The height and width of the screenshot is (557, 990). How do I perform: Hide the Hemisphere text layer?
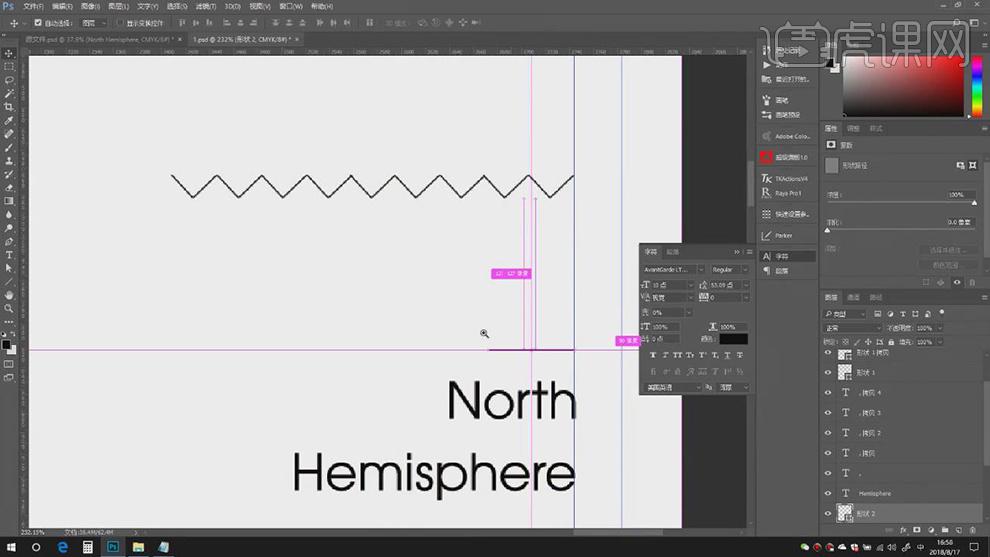(828, 493)
